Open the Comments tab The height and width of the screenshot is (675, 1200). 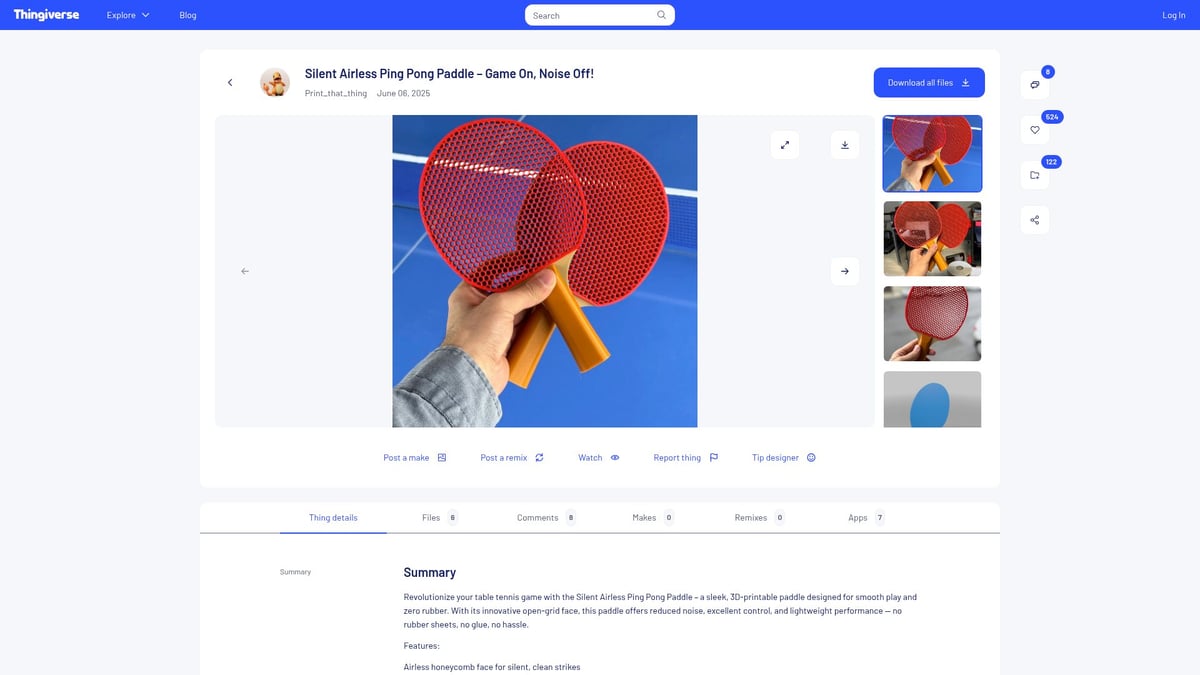point(545,518)
